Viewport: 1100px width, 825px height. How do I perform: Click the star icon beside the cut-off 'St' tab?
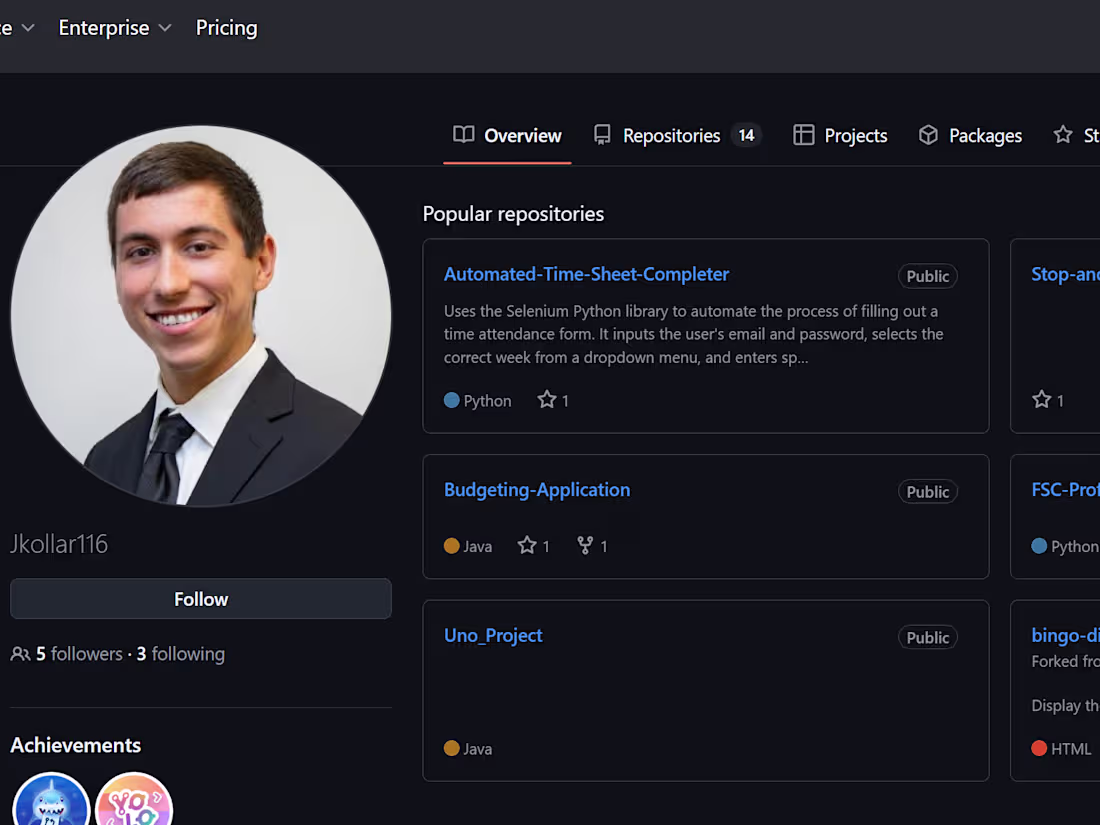tap(1063, 135)
